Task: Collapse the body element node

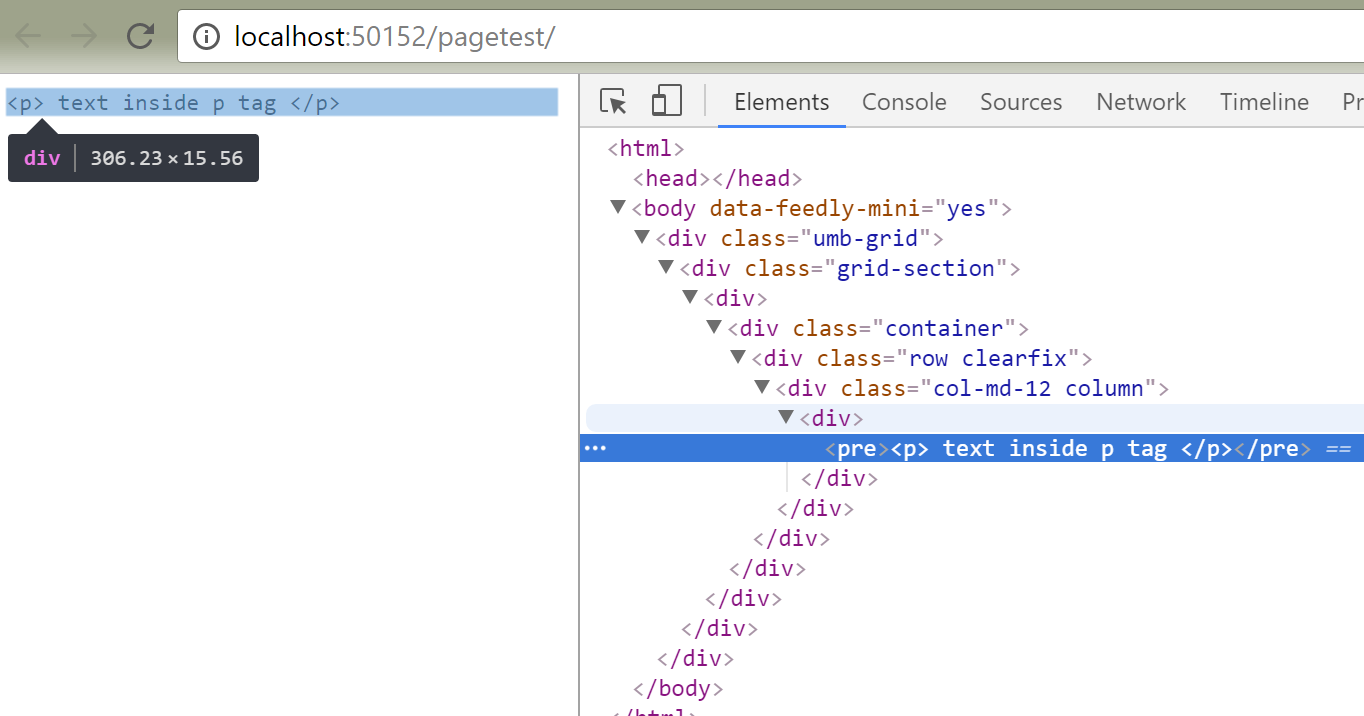Action: tap(618, 208)
